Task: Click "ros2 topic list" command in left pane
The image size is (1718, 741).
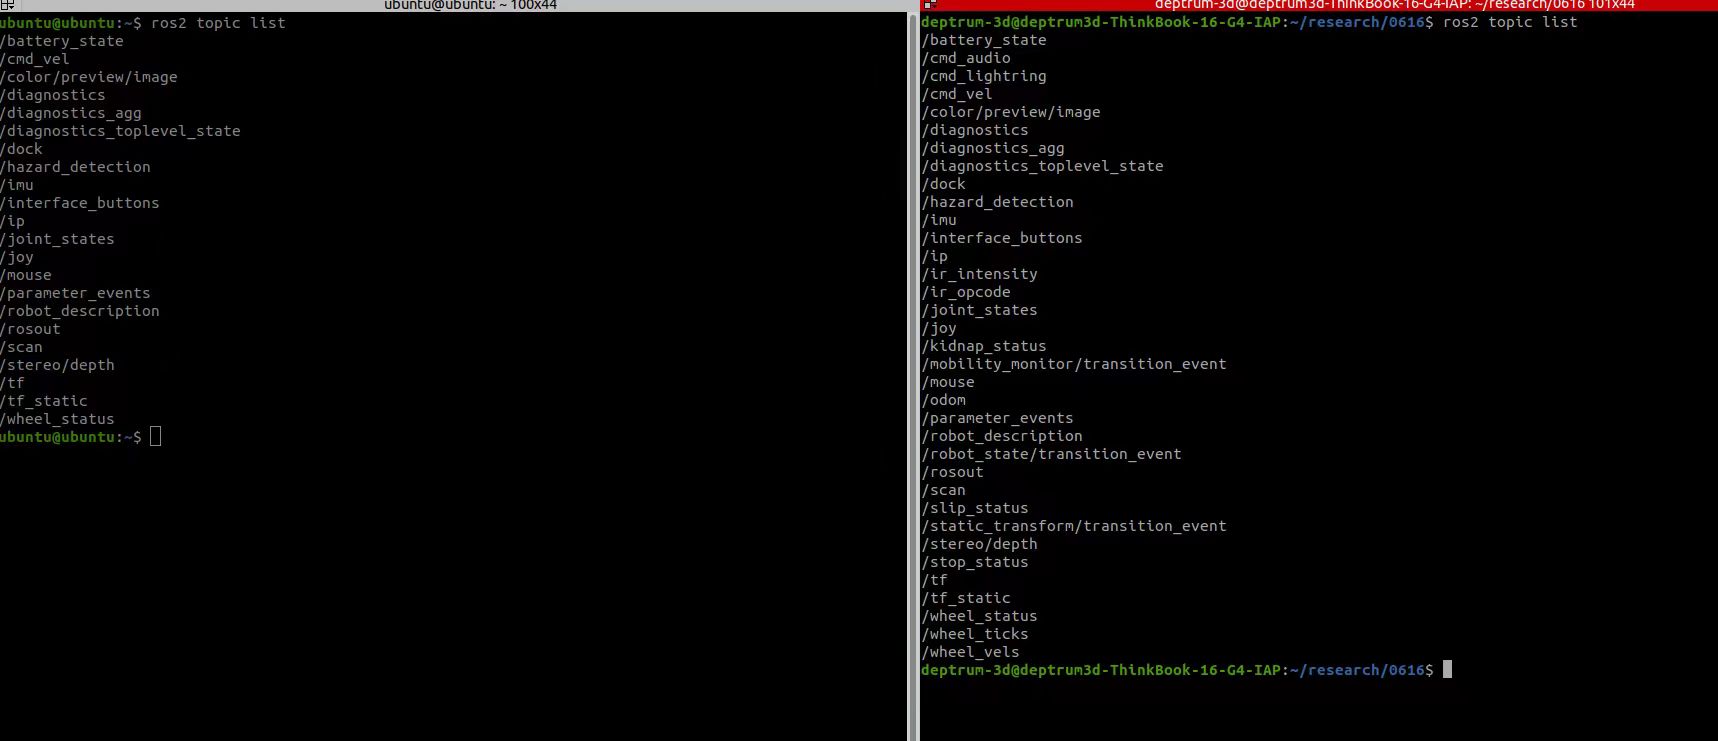Action: tap(218, 23)
